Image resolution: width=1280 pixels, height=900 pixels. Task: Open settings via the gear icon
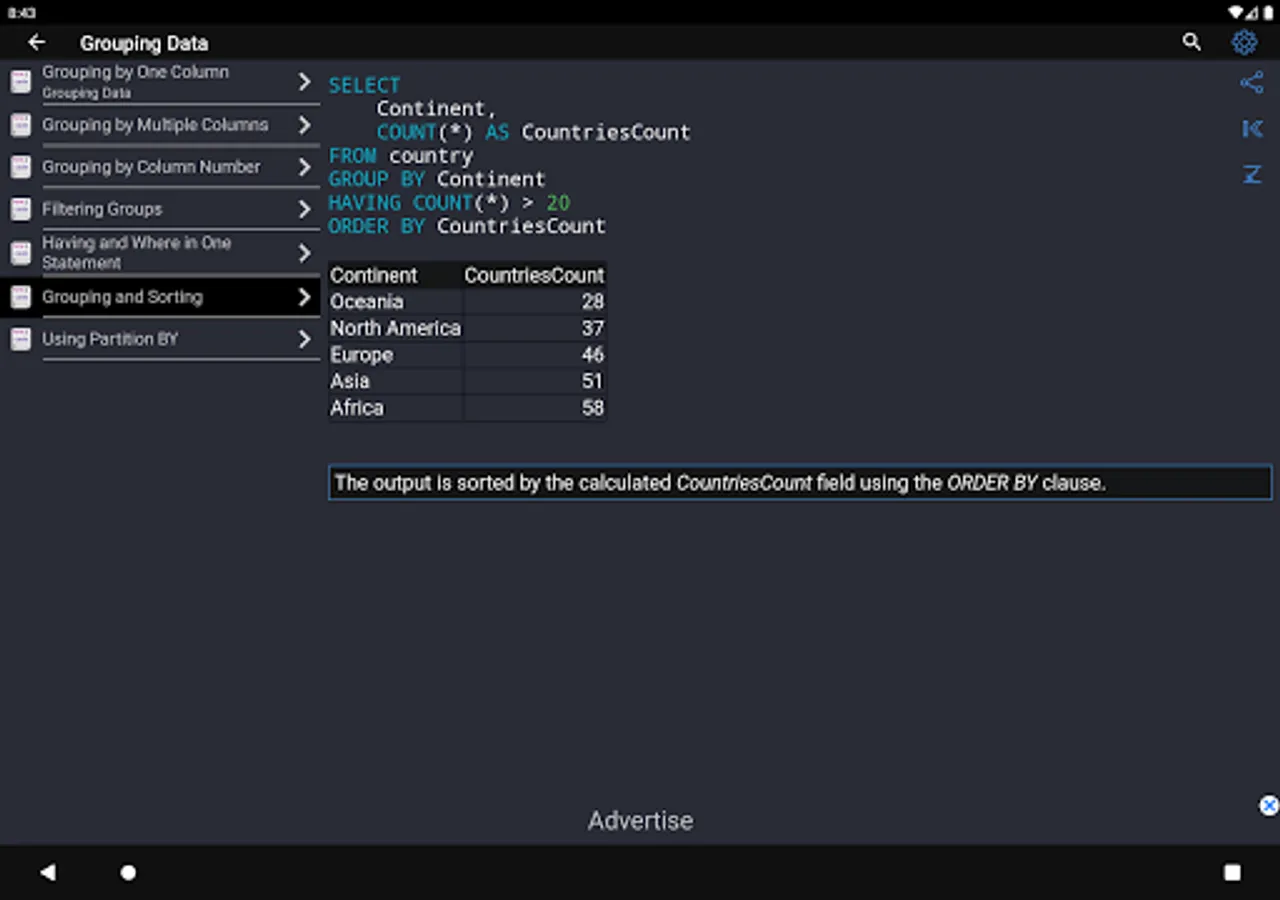pos(1244,42)
